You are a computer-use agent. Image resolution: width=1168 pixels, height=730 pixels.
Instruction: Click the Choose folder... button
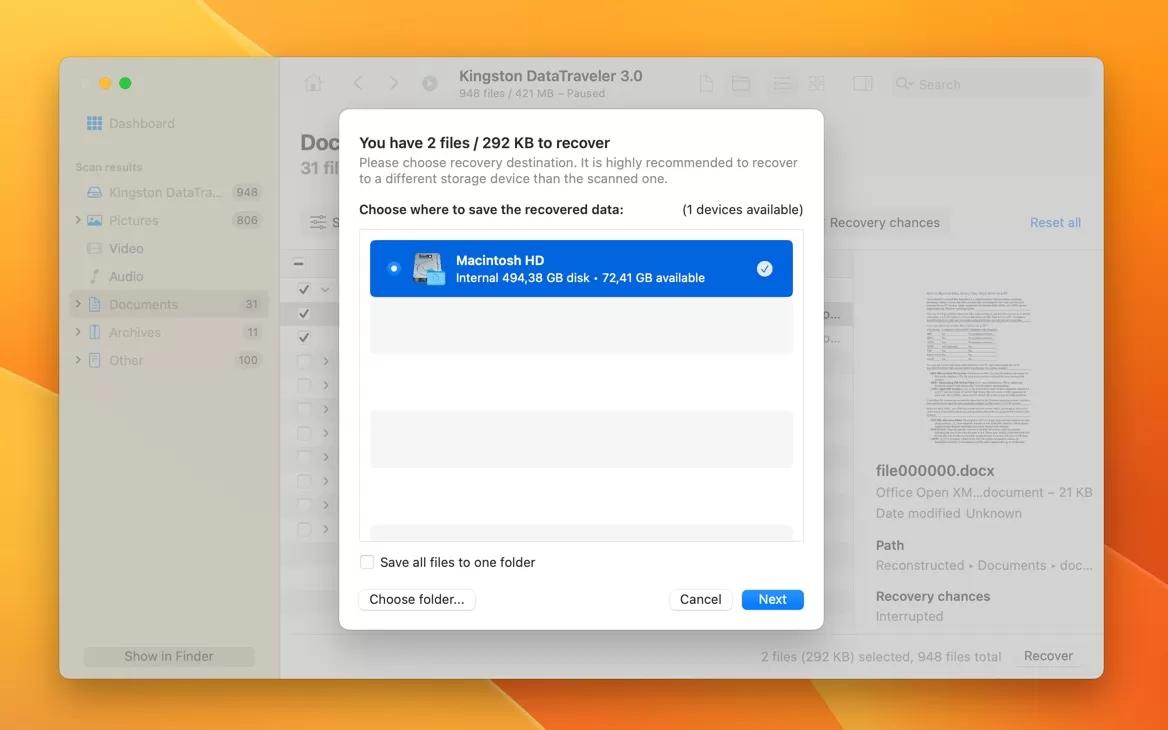point(417,600)
